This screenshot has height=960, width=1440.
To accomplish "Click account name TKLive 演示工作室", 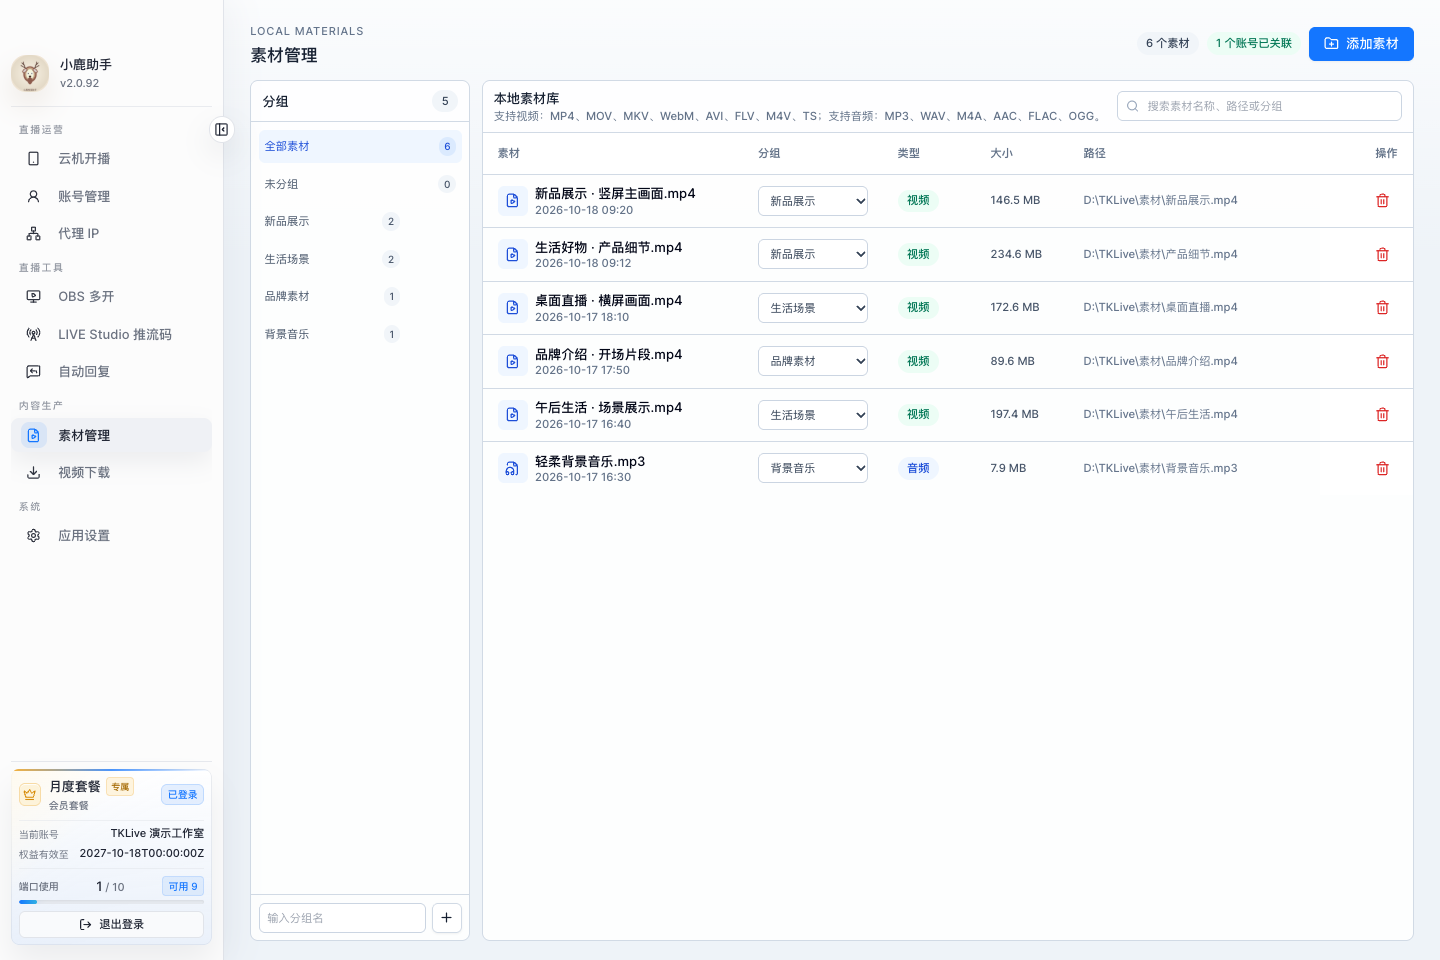I will (157, 834).
